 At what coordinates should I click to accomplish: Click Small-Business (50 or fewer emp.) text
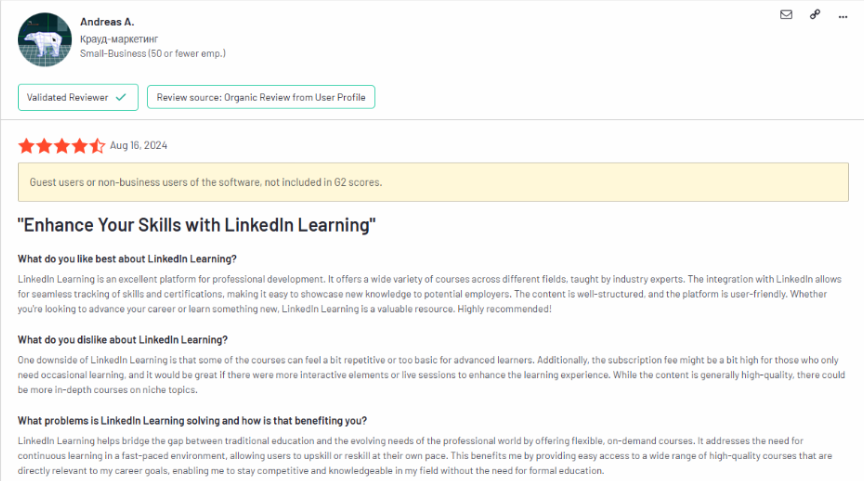pos(153,53)
